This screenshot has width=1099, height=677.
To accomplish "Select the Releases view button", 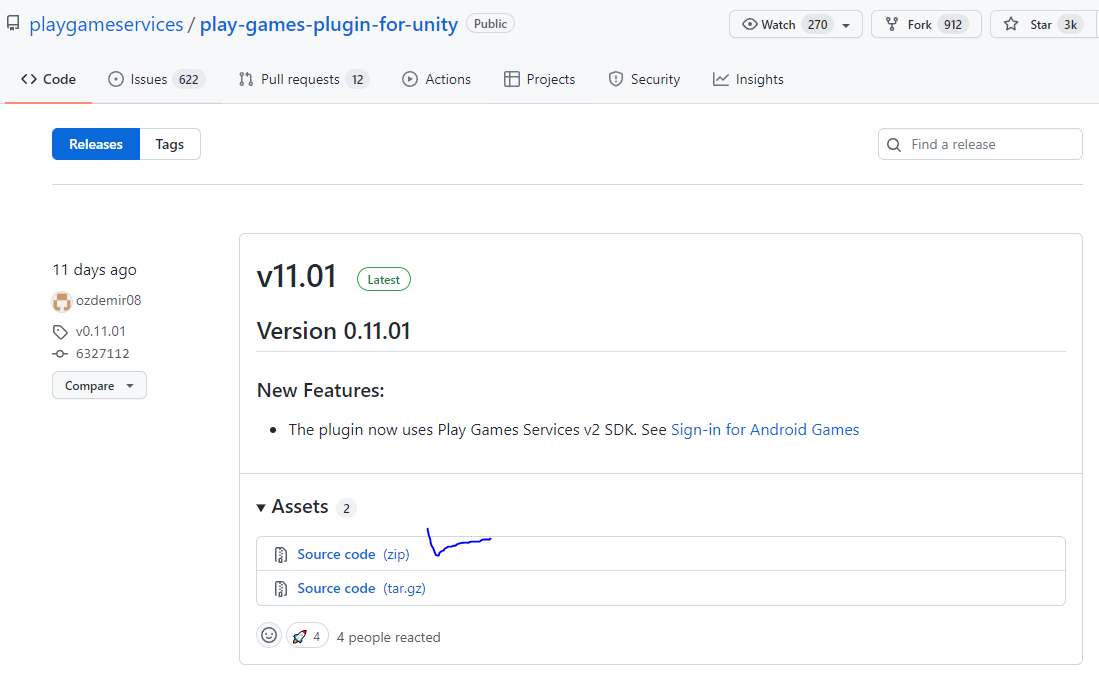I will pyautogui.click(x=96, y=144).
